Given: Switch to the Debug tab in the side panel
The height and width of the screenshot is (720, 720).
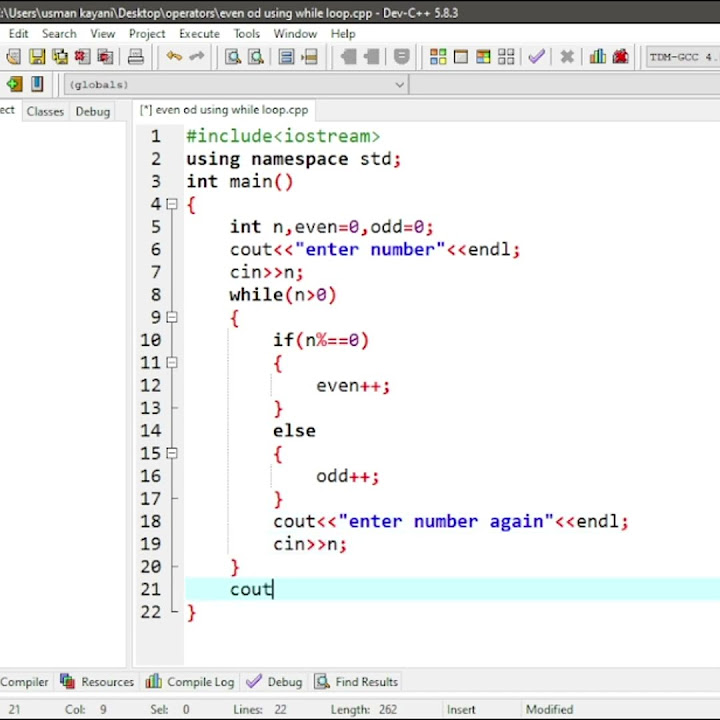Looking at the screenshot, I should pyautogui.click(x=93, y=112).
